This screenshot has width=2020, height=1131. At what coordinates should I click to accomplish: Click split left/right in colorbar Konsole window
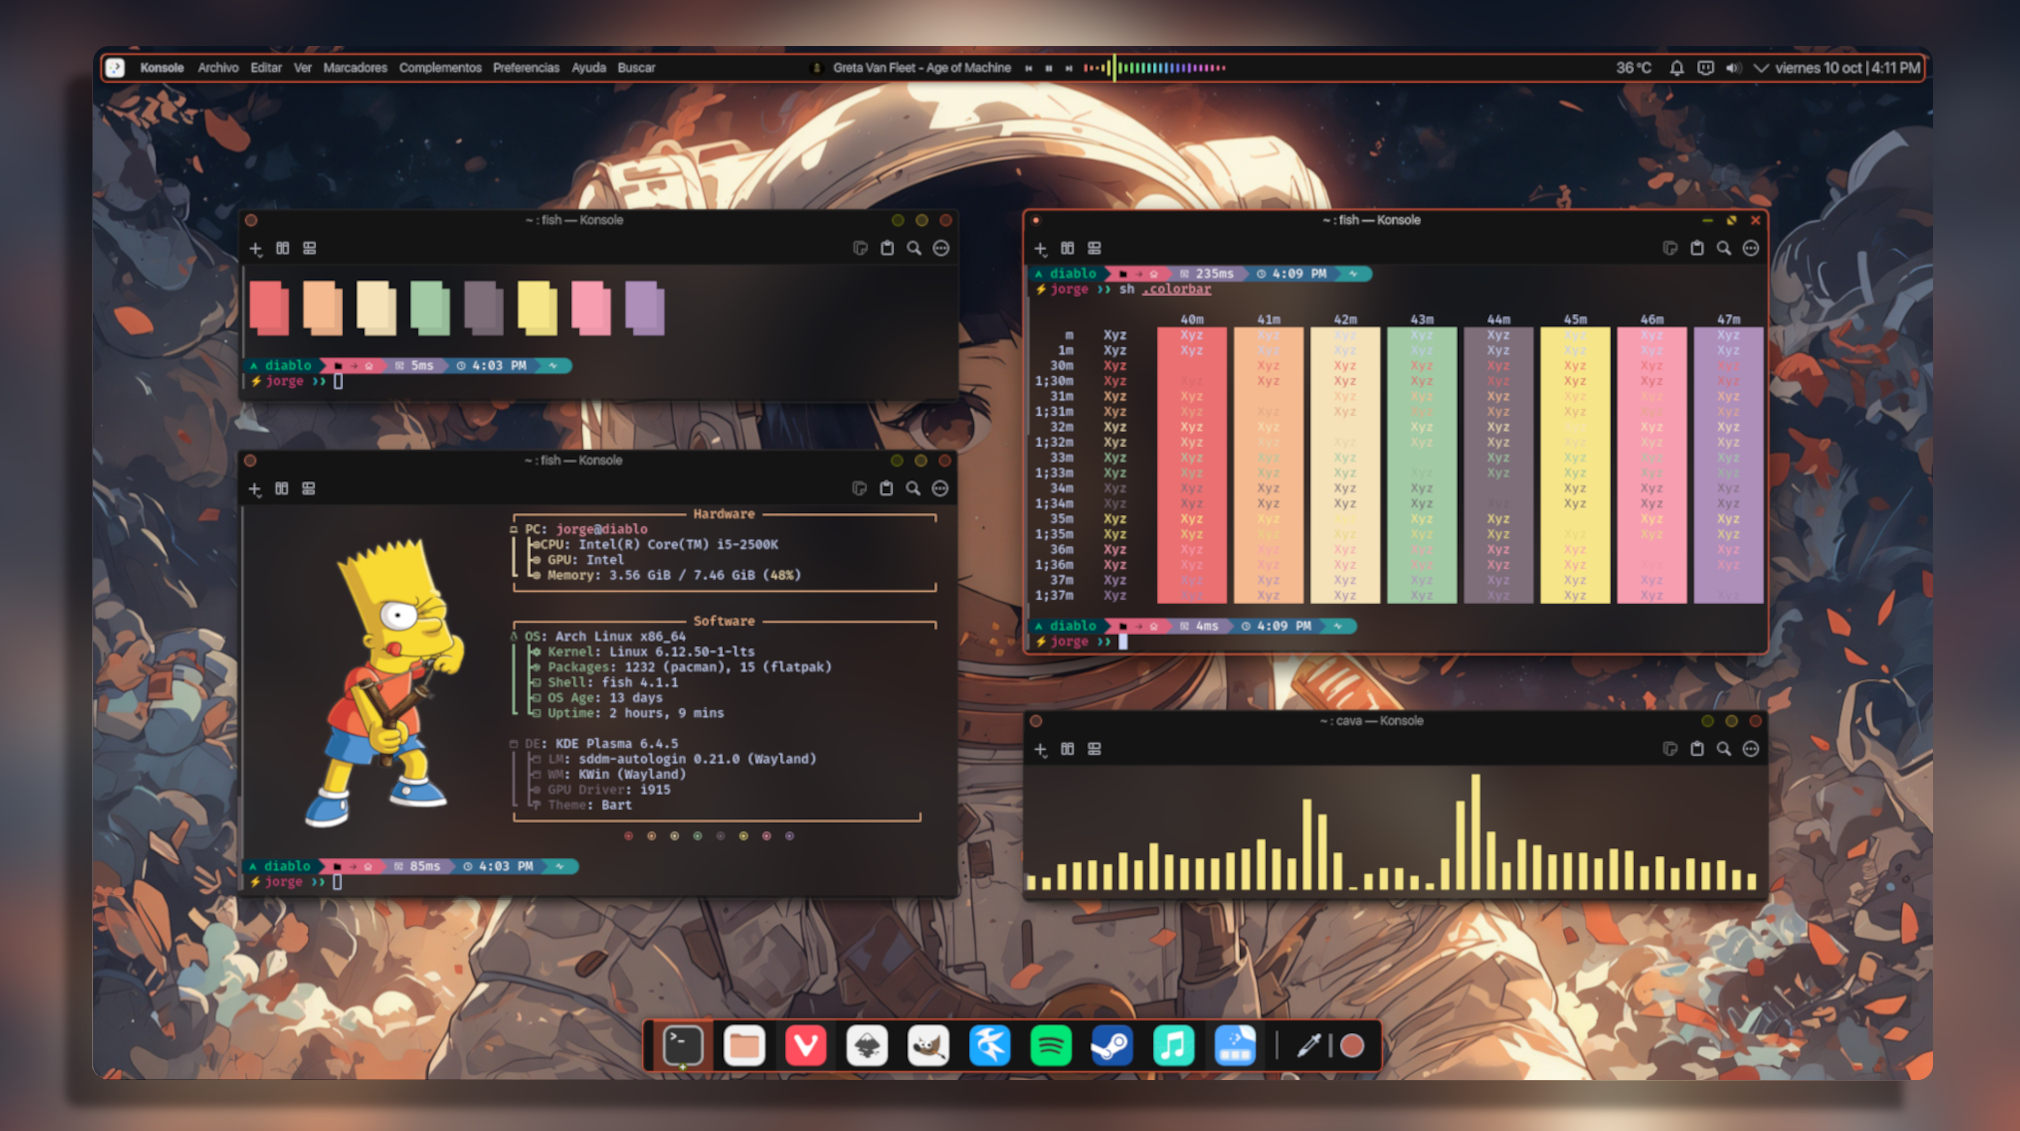[1067, 248]
